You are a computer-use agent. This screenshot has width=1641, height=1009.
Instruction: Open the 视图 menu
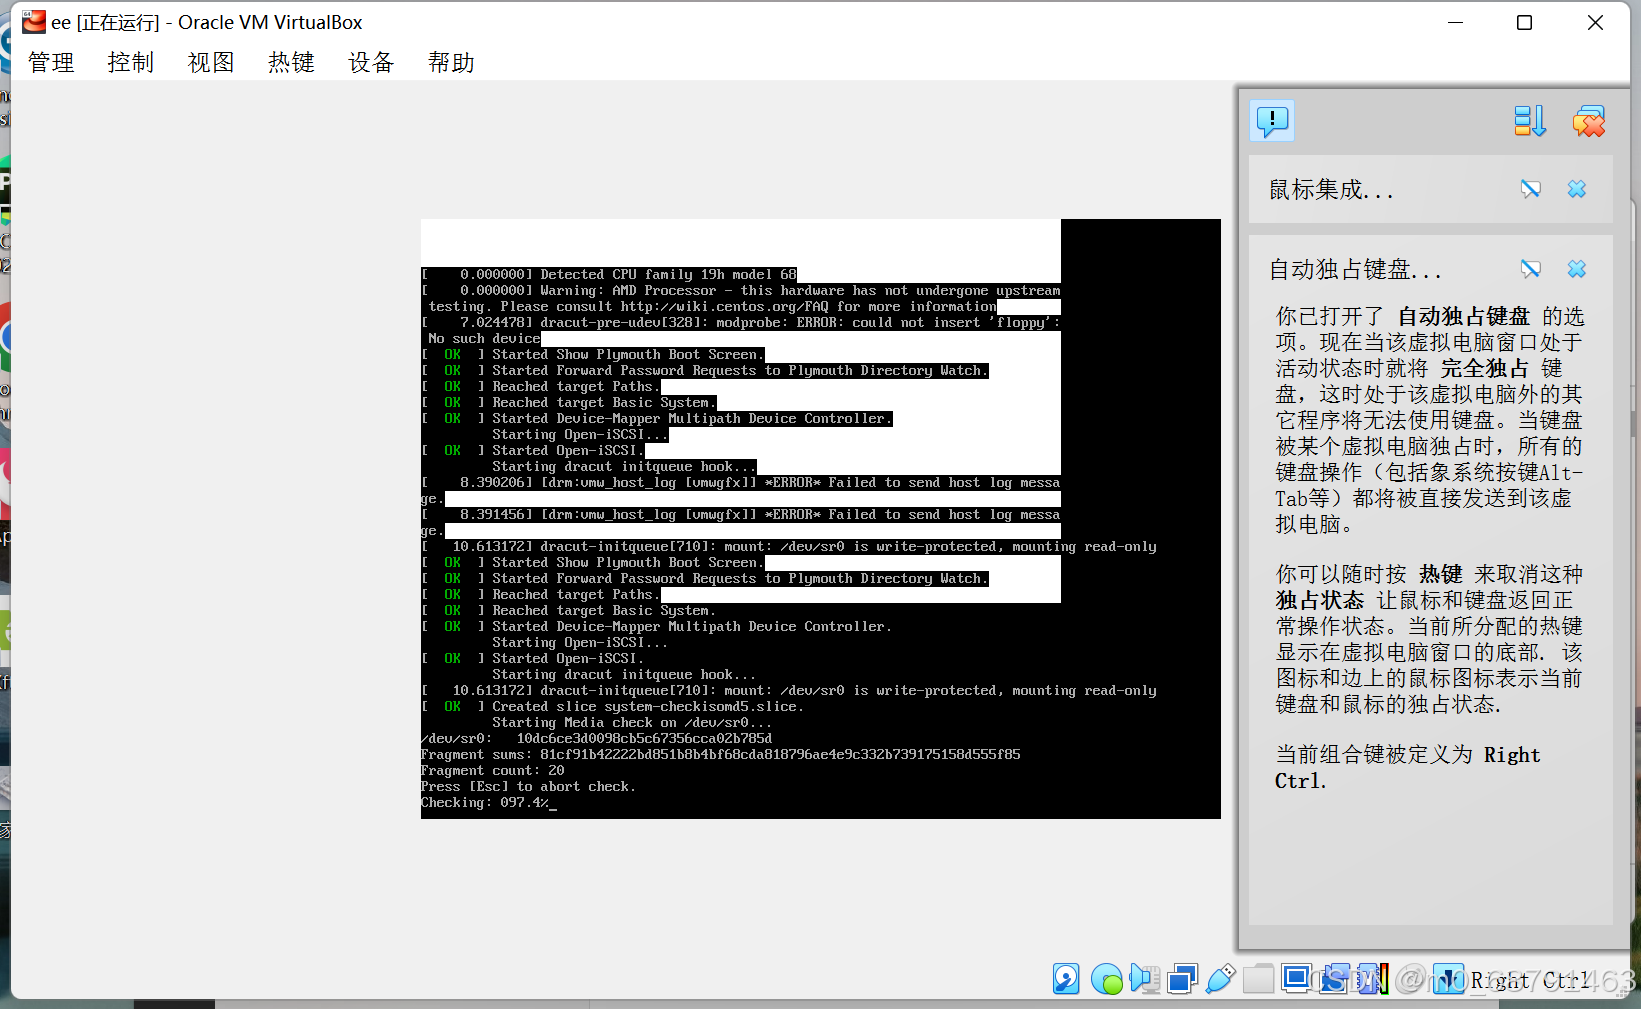pyautogui.click(x=211, y=62)
